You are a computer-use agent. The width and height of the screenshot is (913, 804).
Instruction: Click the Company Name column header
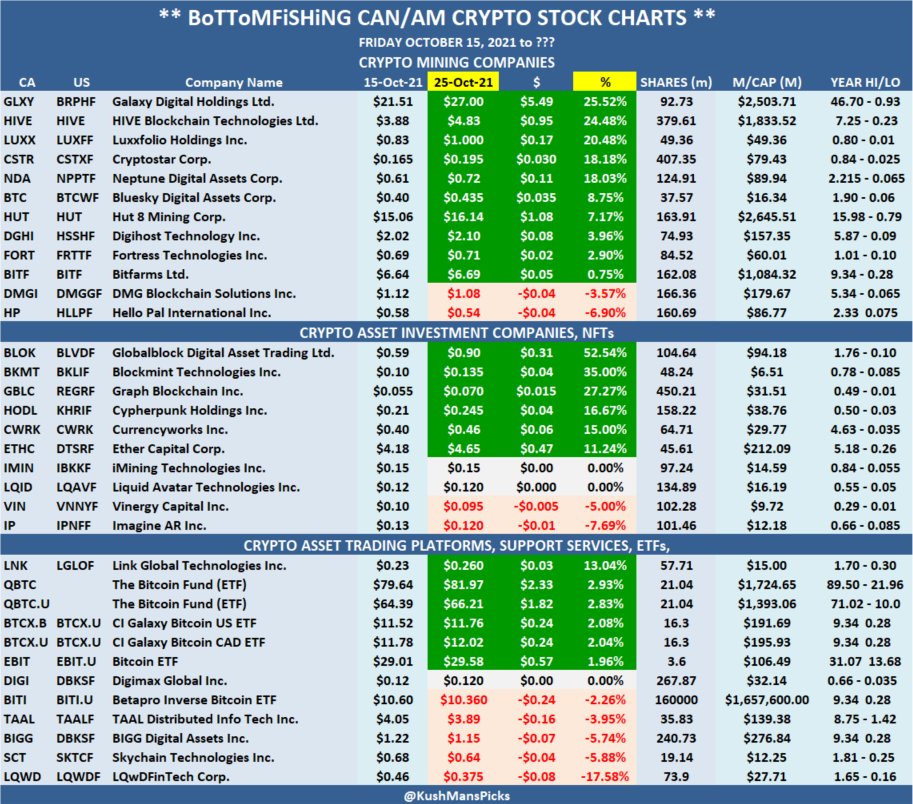(x=234, y=83)
